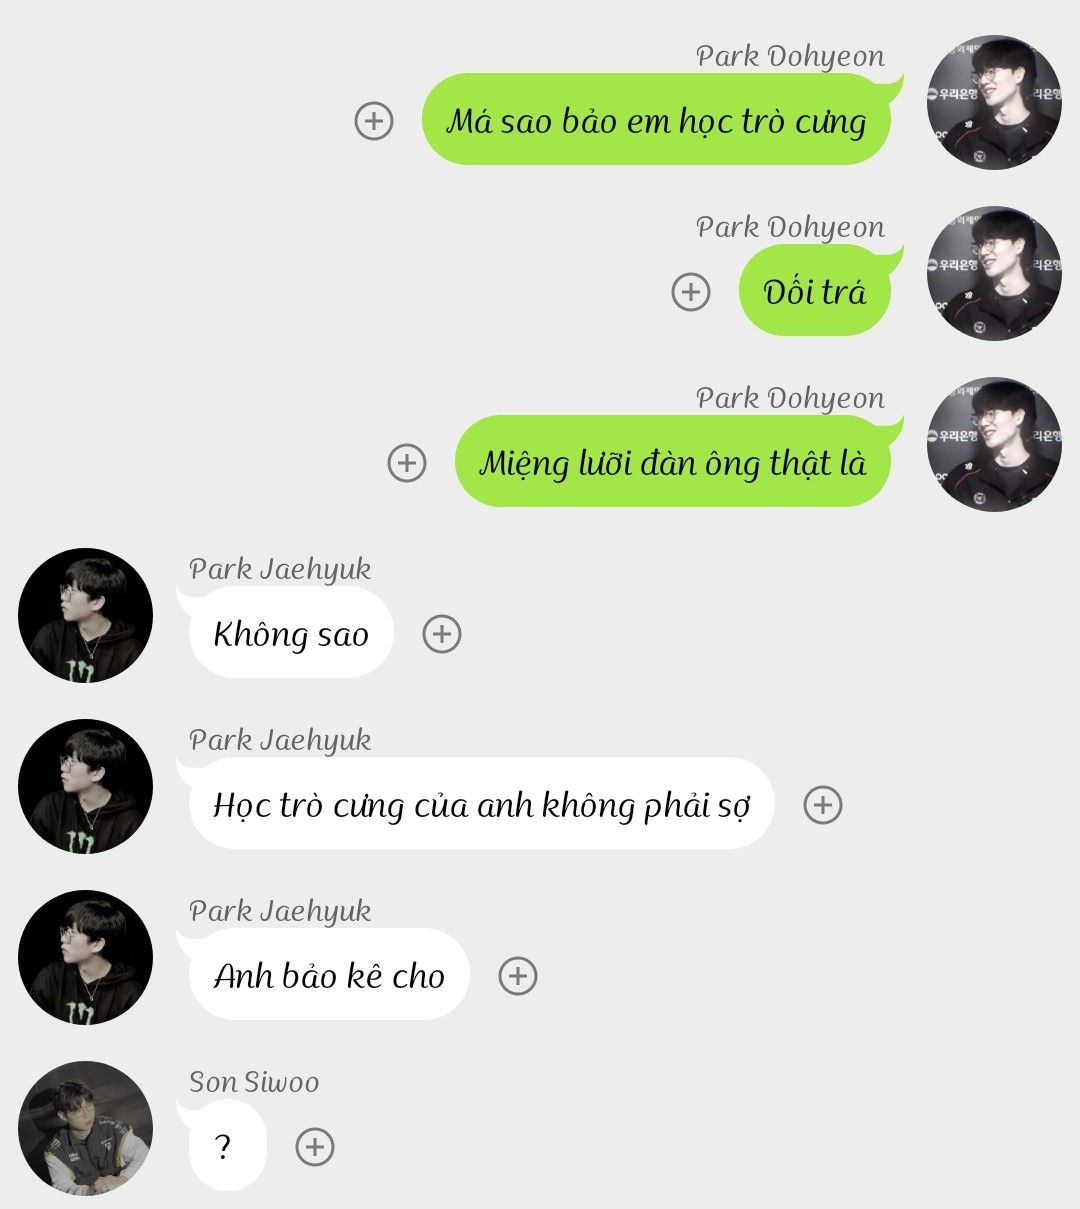Tap the plus icon beside "Anh bảo kê cho"
Viewport: 1080px width, 1209px height.
click(518, 976)
